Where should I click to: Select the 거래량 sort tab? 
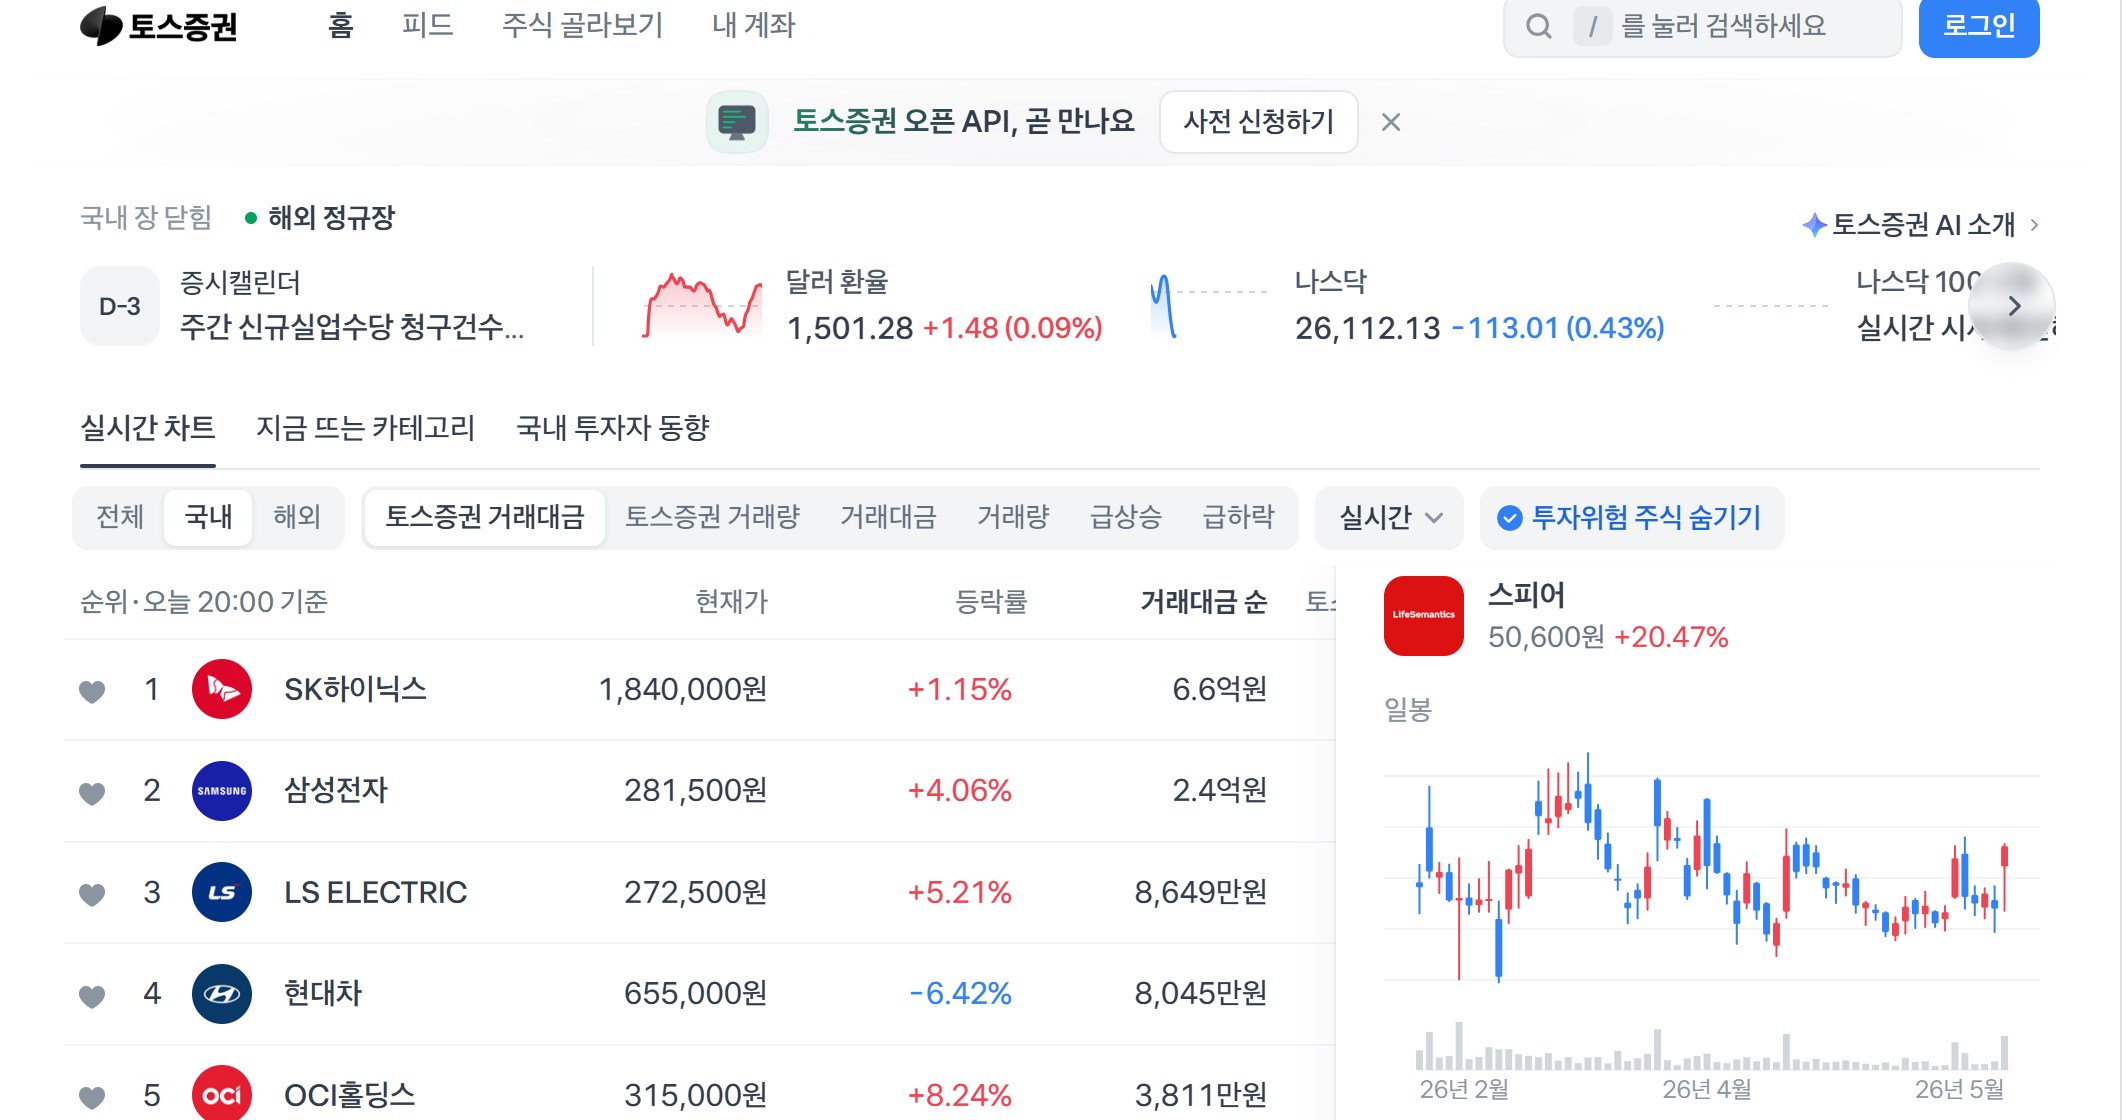[x=1013, y=517]
